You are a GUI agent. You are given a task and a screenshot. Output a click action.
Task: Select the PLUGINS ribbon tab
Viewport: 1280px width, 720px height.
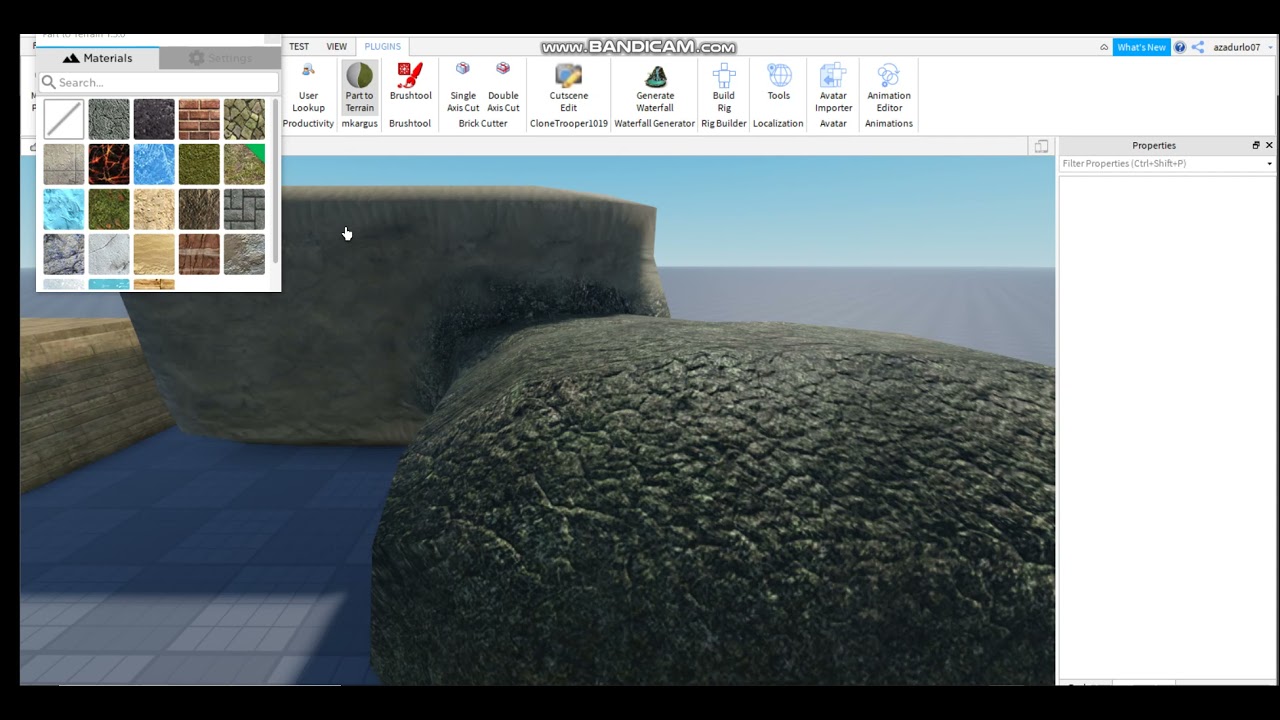click(382, 46)
